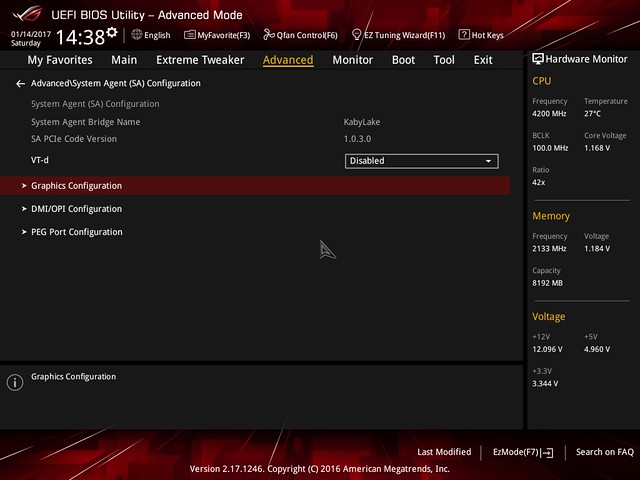Click the back arrow beside Advanced\System Agent path

[x=20, y=84]
